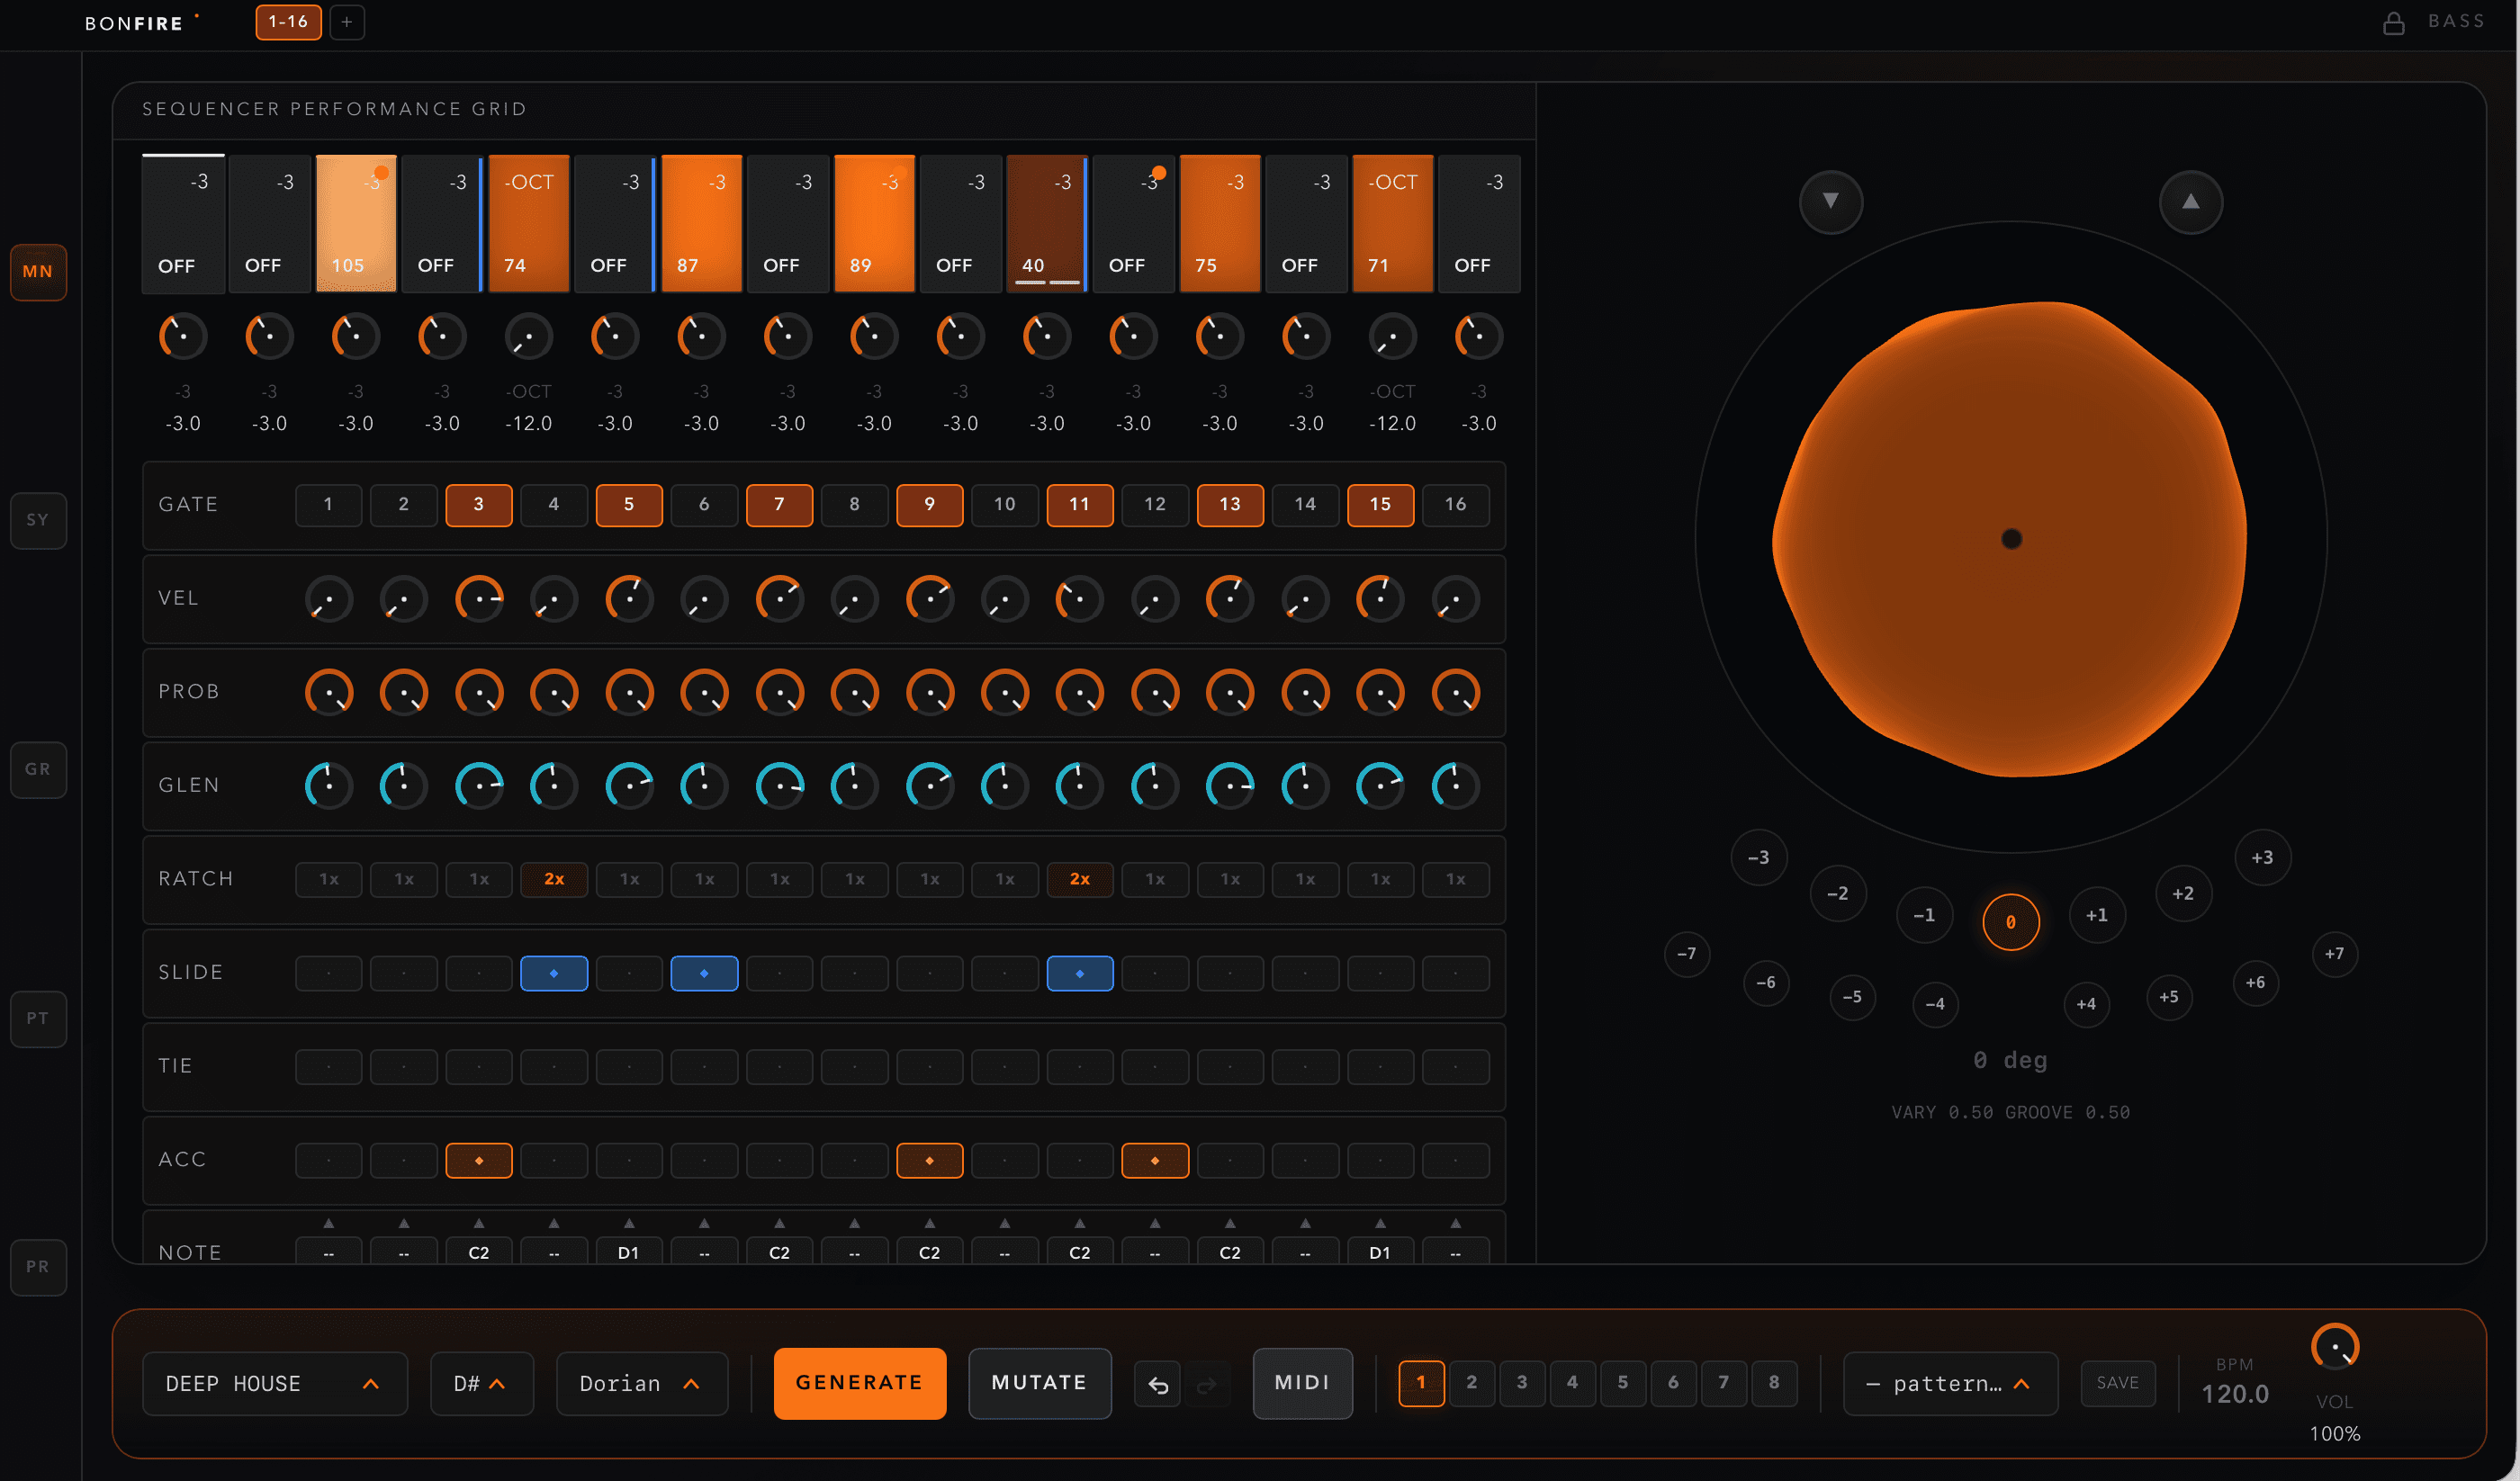Change RATCH step 4 2x value
Image resolution: width=2520 pixels, height=1481 pixels.
point(554,879)
